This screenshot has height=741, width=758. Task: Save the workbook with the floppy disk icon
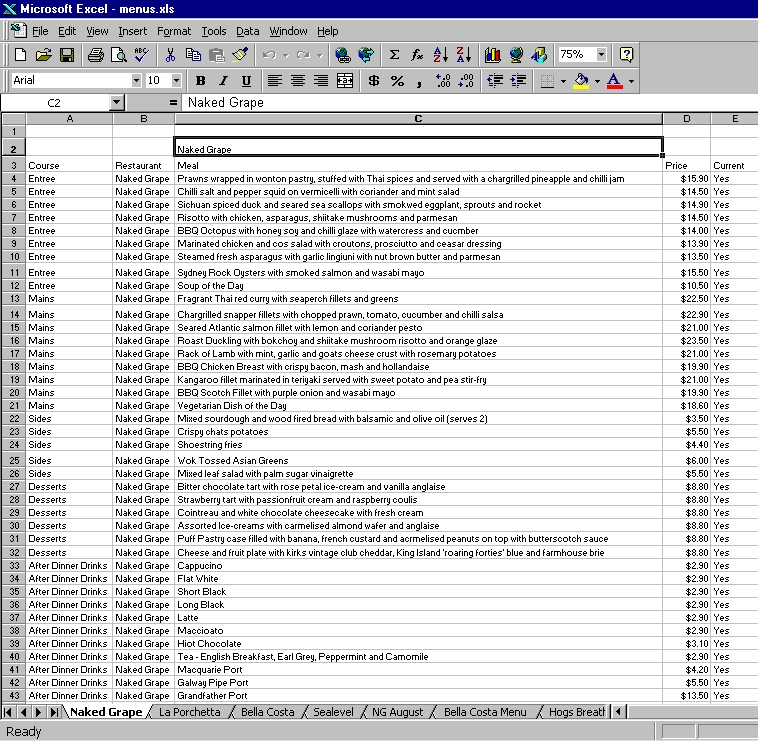[67, 55]
